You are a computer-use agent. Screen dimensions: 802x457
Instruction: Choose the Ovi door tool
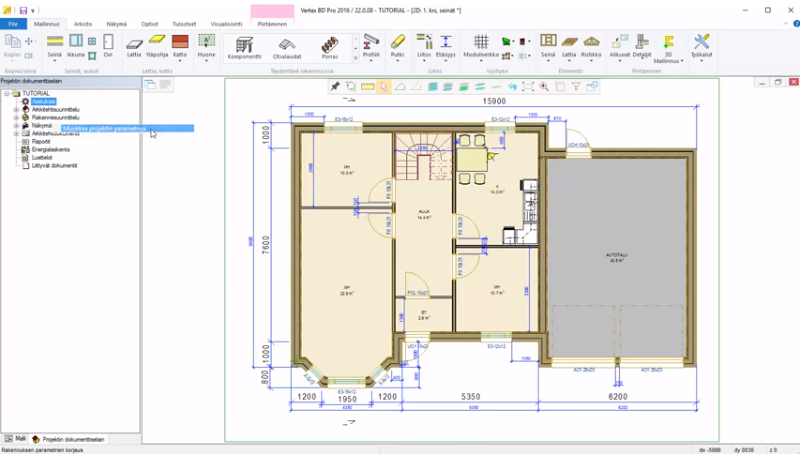[108, 45]
